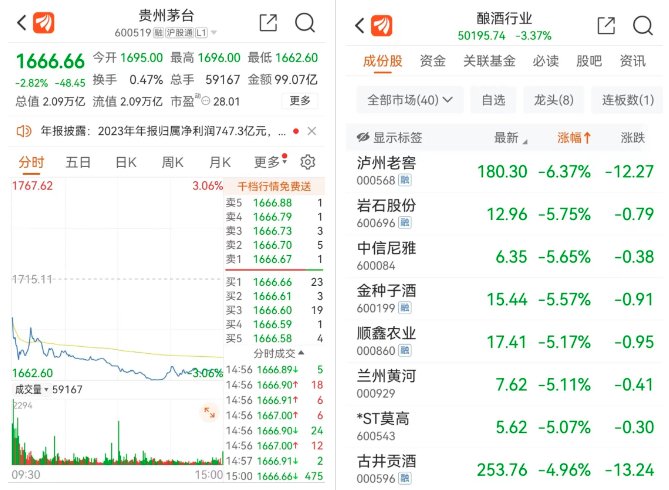
Task: Go back from the 酿酒行业 page
Action: [x=360, y=26]
